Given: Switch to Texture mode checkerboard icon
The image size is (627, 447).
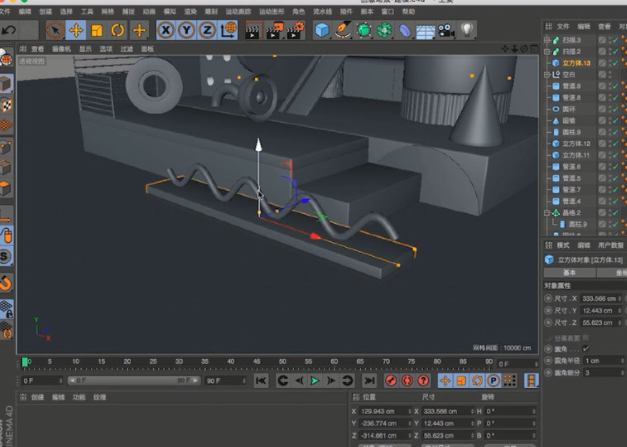Looking at the screenshot, I should pos(6,104).
